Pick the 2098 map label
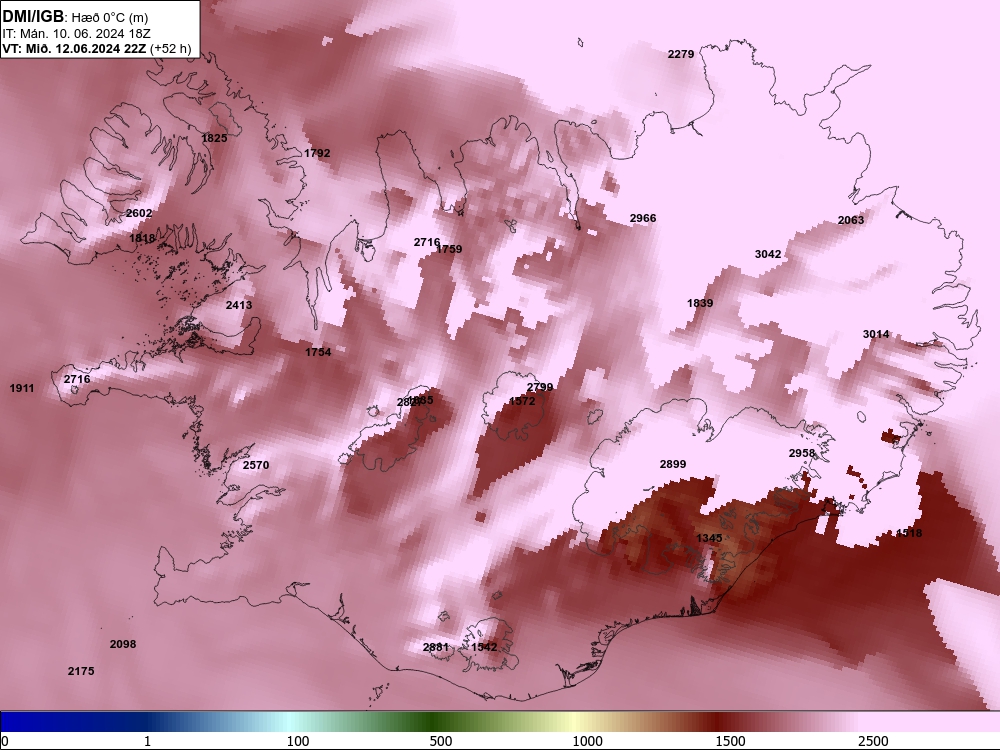The height and width of the screenshot is (750, 1000). point(123,644)
